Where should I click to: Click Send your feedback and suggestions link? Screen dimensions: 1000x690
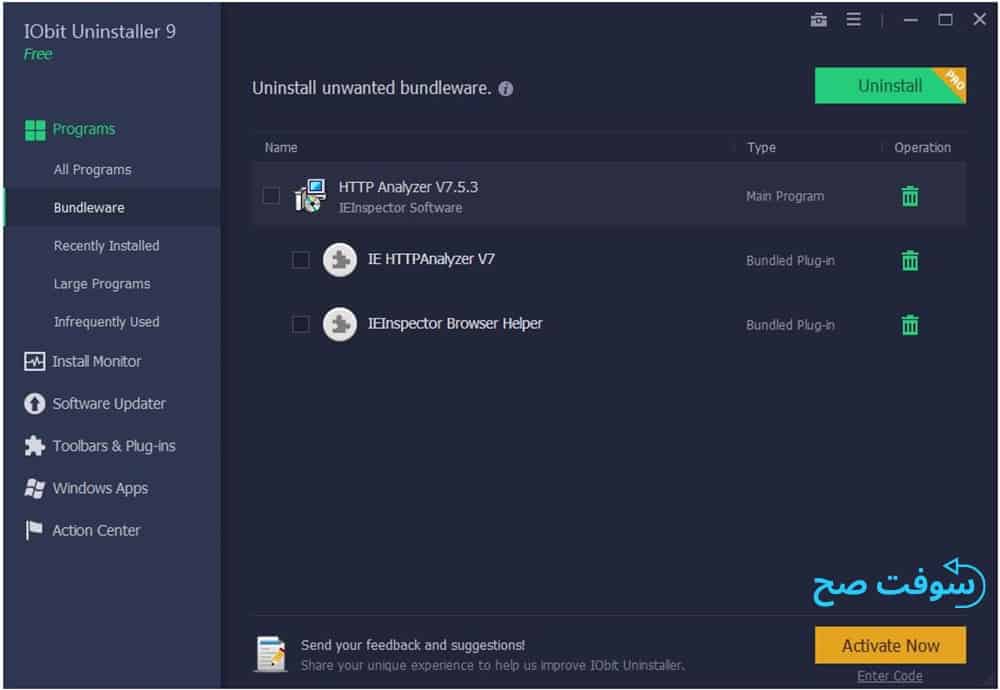pos(413,645)
